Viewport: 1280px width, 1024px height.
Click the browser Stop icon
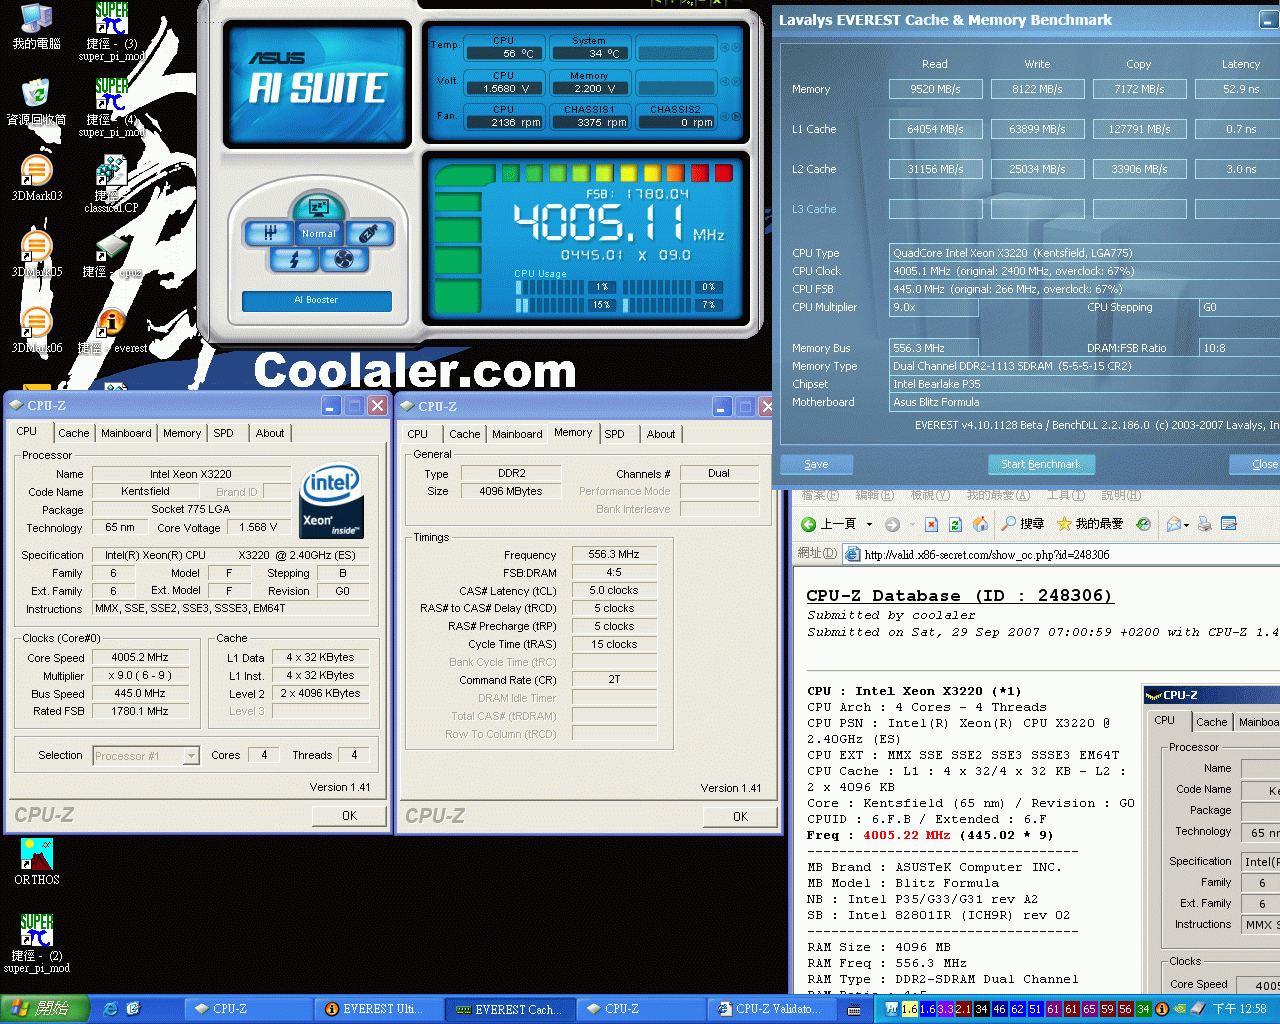(931, 524)
